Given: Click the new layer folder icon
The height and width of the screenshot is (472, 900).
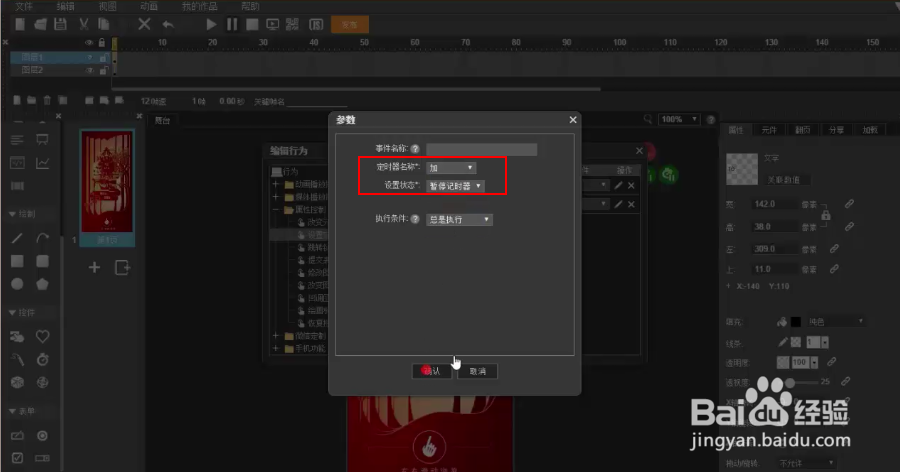Looking at the screenshot, I should pyautogui.click(x=32, y=100).
